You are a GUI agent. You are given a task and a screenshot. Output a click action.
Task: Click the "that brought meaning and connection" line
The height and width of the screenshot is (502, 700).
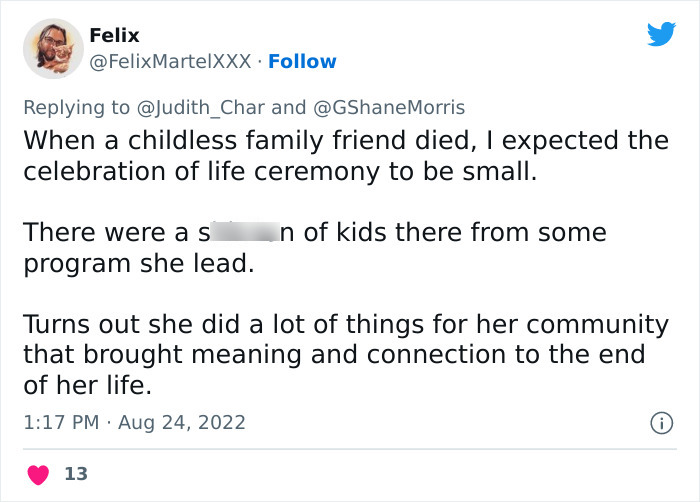[x=335, y=356]
